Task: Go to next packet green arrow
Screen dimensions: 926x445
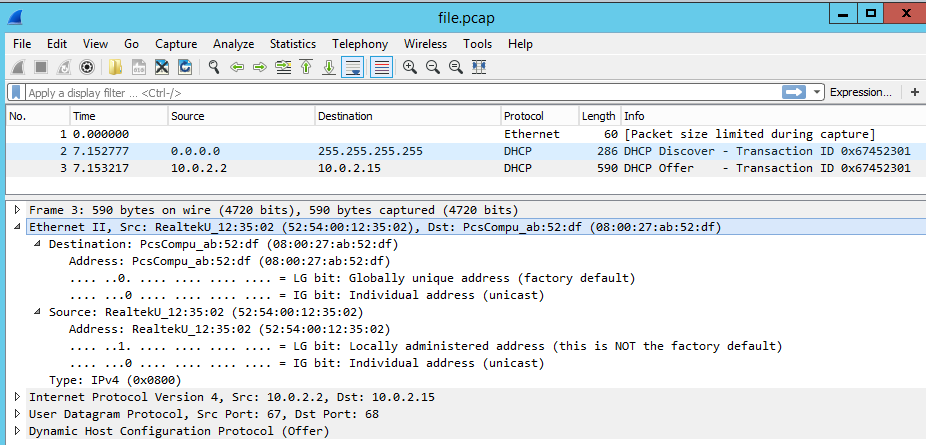Action: pyautogui.click(x=260, y=67)
